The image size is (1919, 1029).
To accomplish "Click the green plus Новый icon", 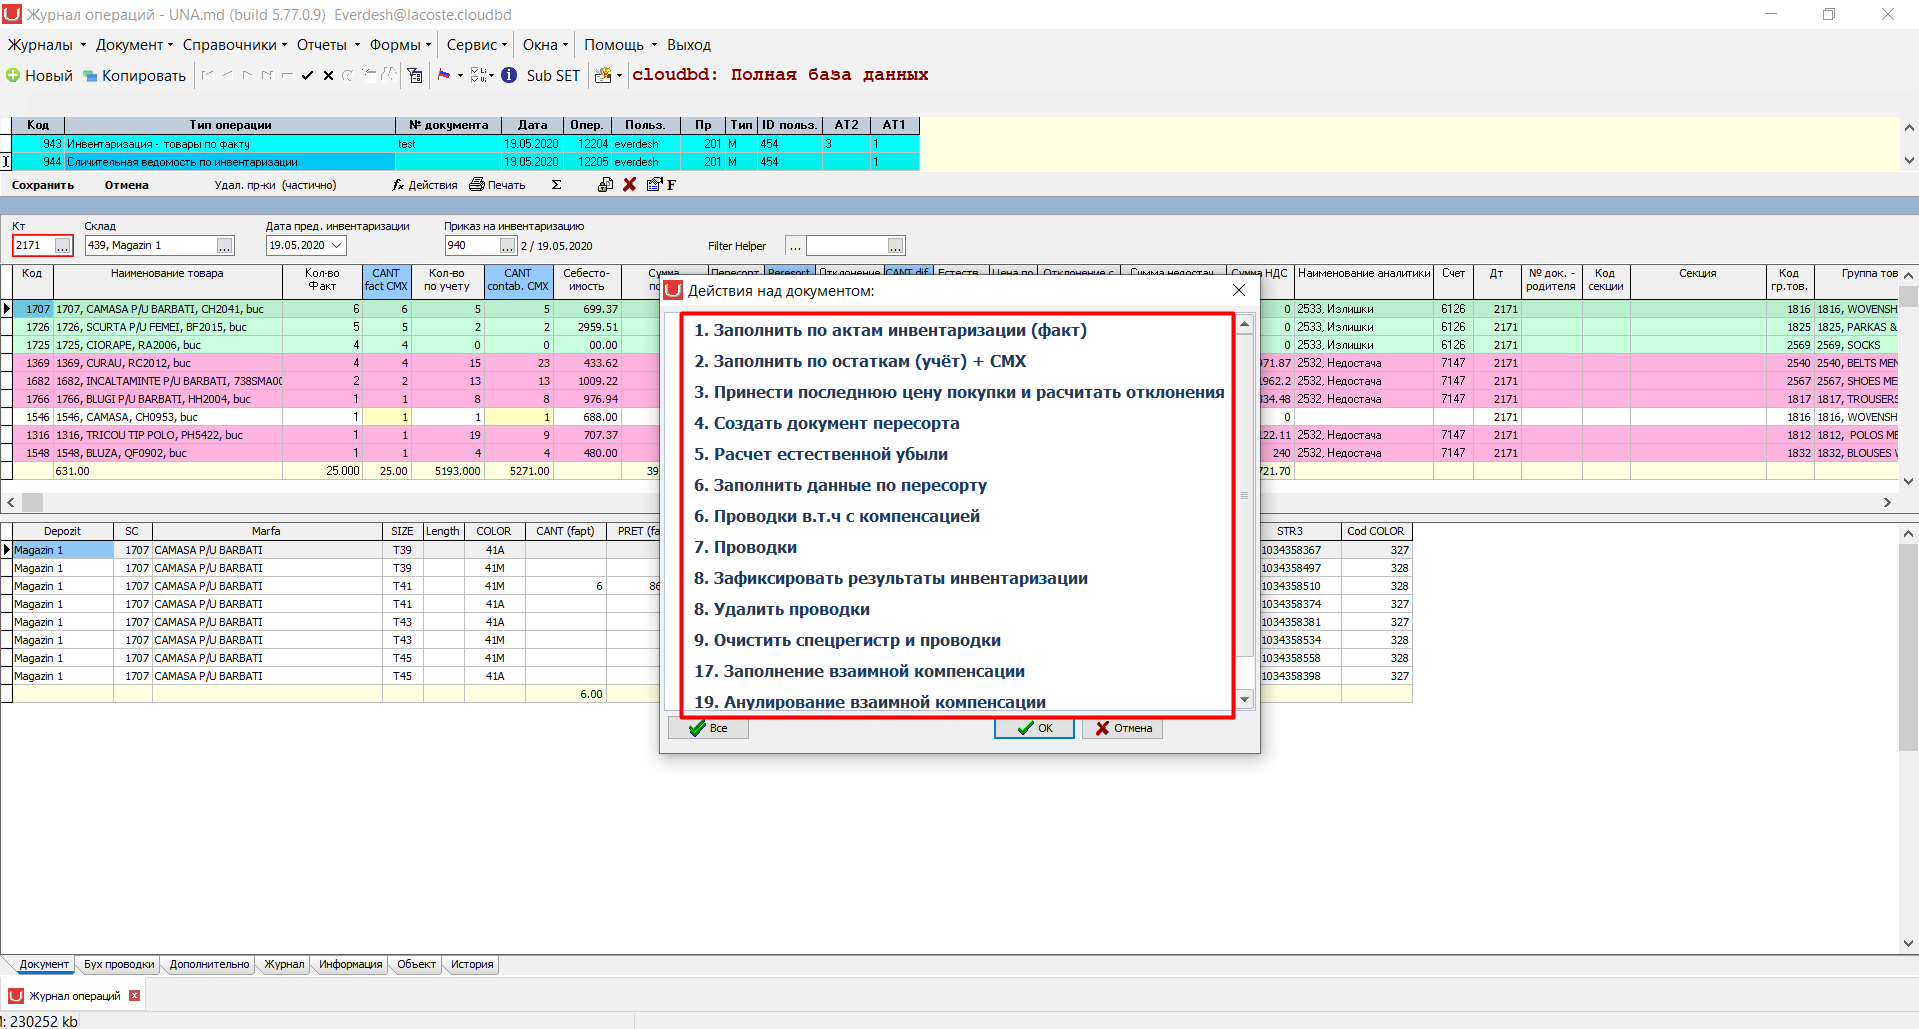I will click(13, 75).
